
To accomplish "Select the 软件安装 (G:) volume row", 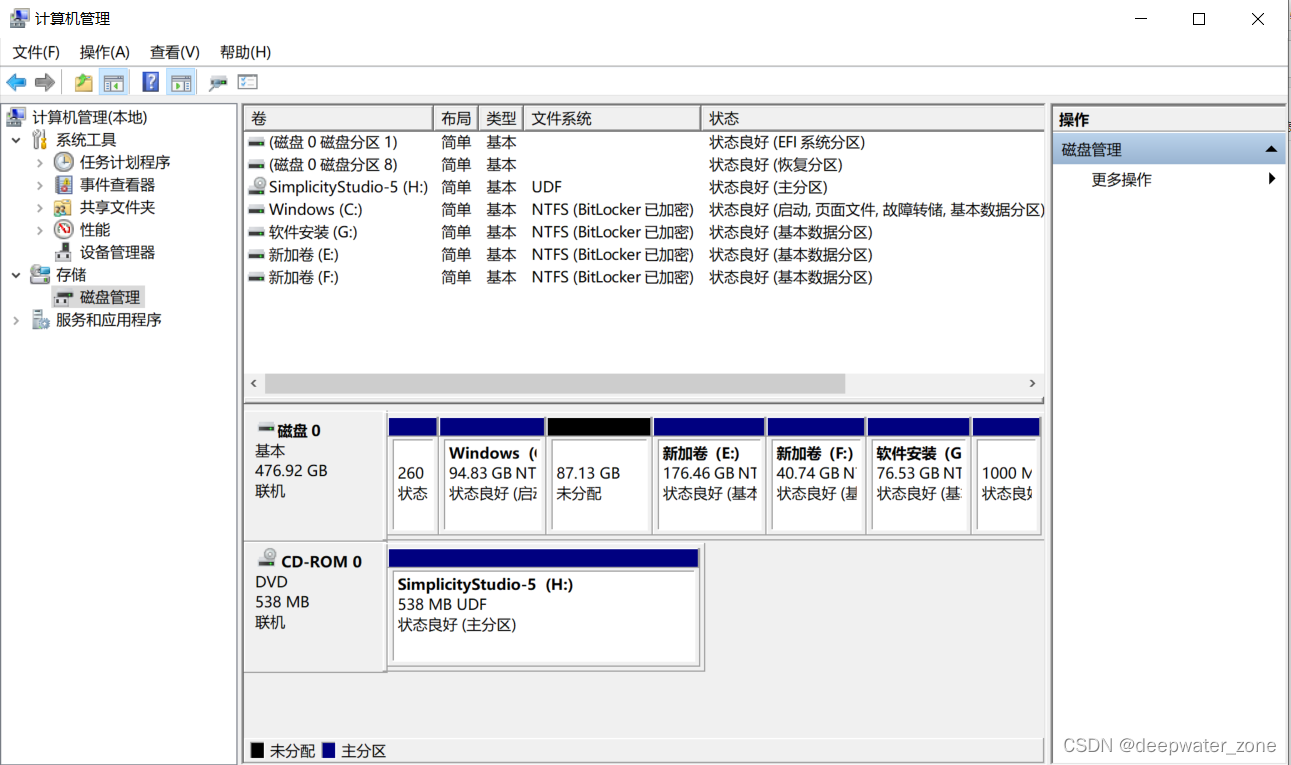I will [x=645, y=232].
